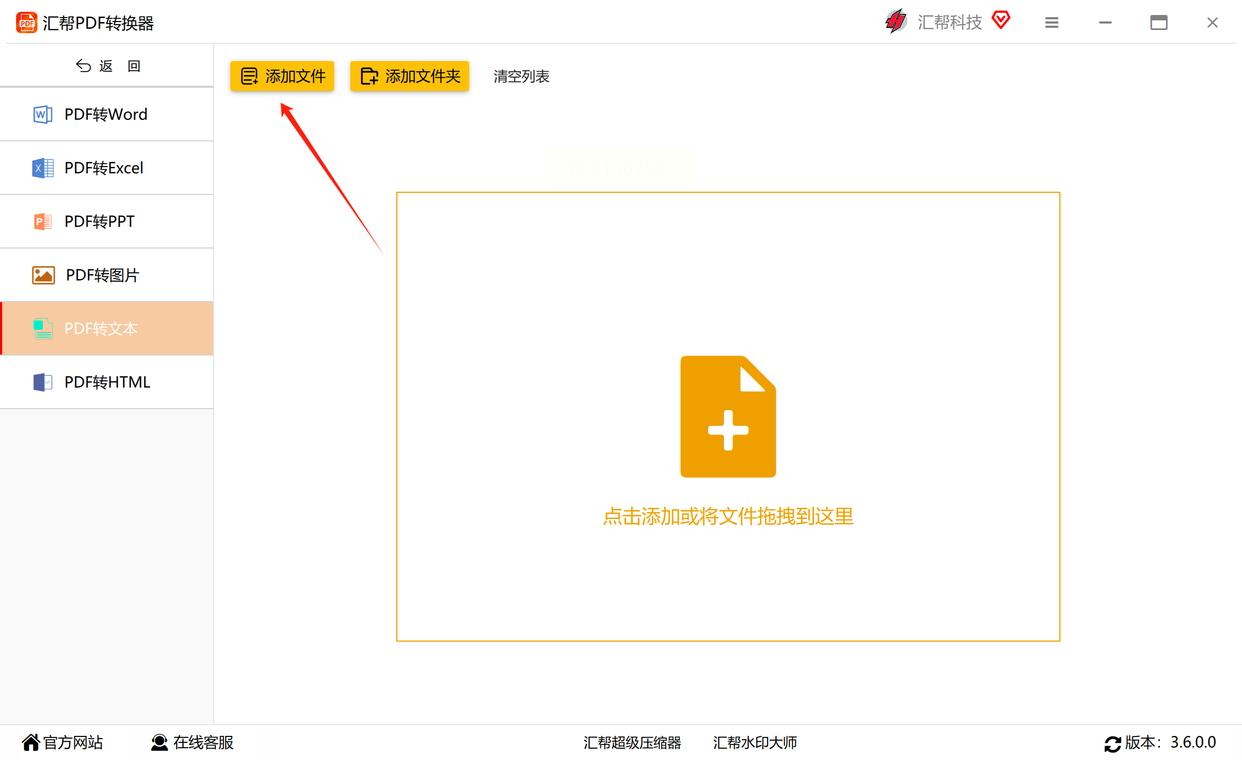Clear the list with 清空列表

click(x=521, y=76)
